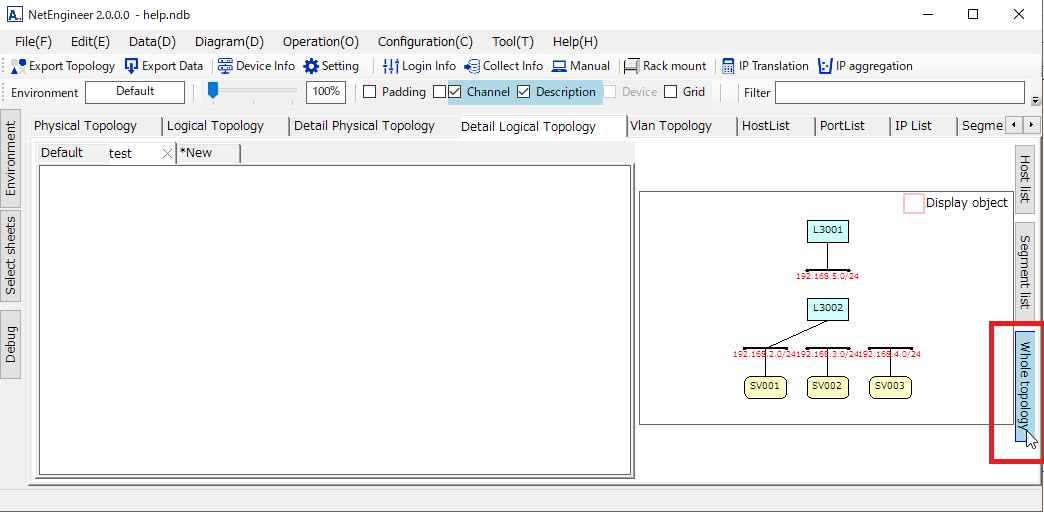Click the Export Topology toolbar icon
Viewport: 1044px width, 512px height.
pos(19,66)
